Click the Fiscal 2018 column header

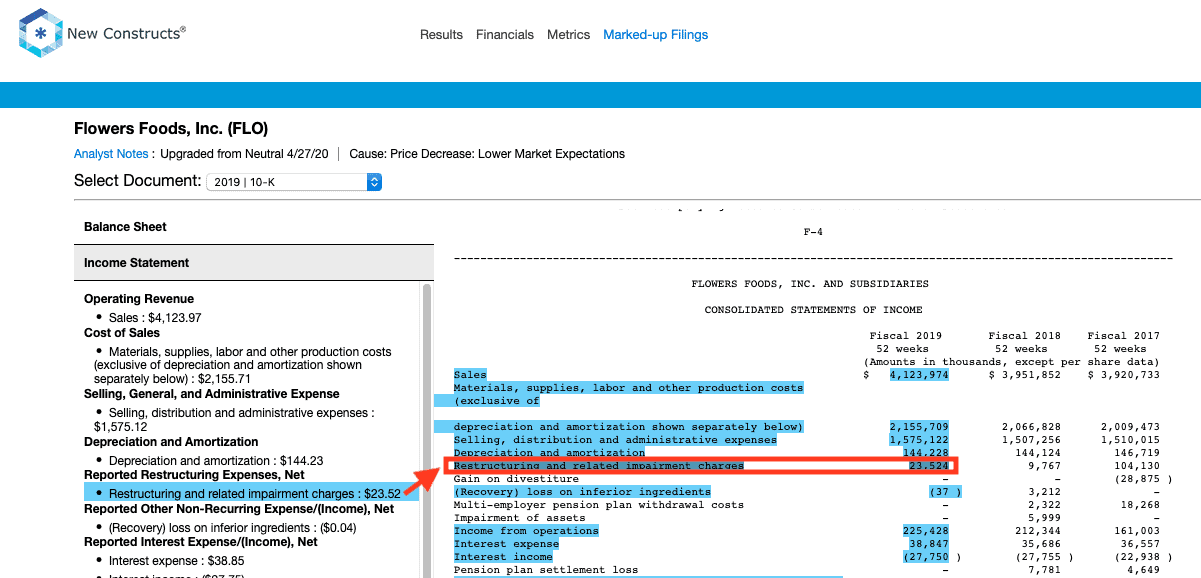tap(1025, 336)
